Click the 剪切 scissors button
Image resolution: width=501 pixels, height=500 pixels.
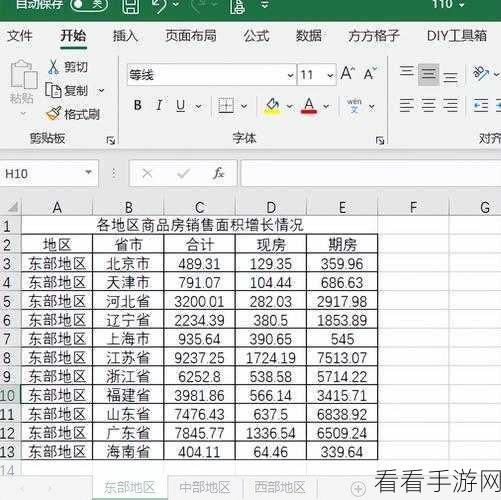(x=68, y=67)
